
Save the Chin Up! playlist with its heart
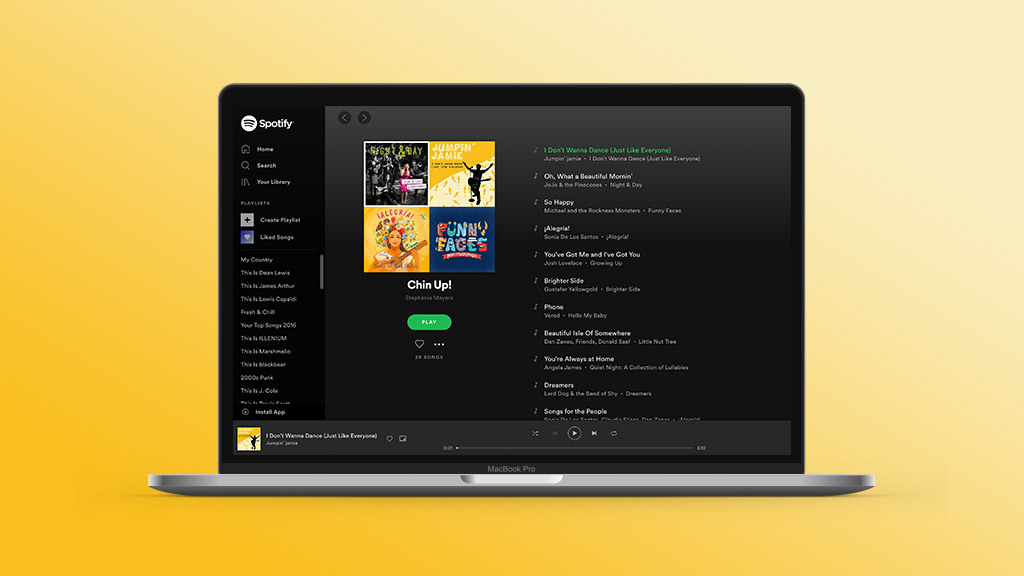[x=419, y=344]
